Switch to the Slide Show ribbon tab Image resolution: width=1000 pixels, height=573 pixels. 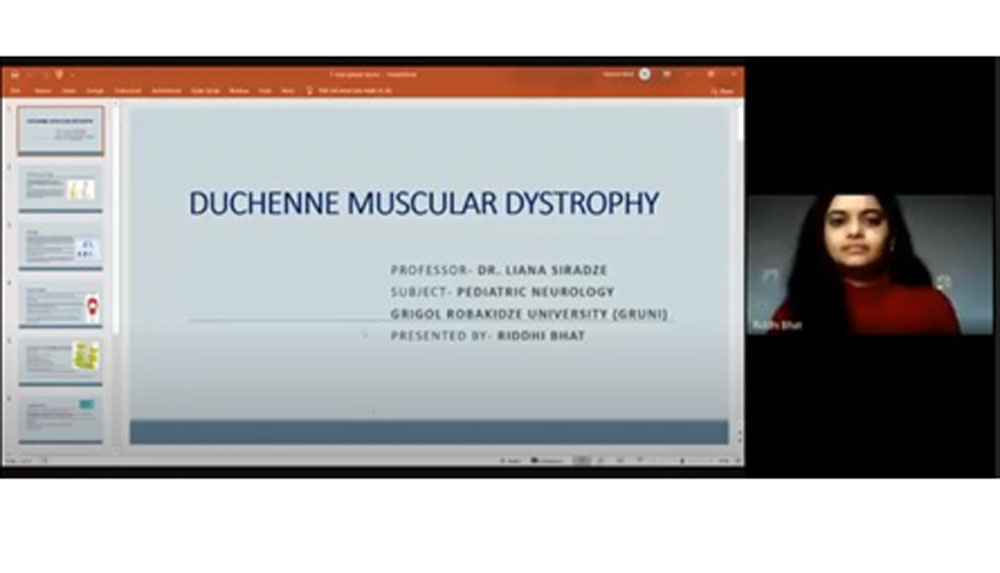[x=205, y=90]
